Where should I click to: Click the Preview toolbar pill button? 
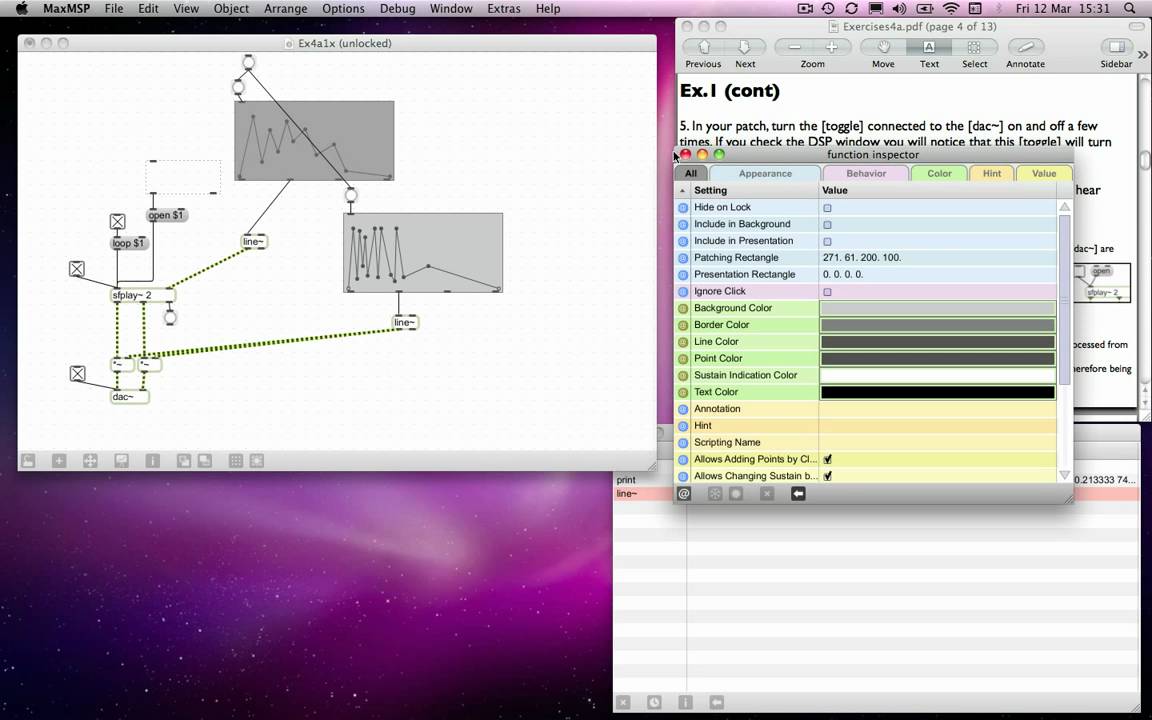pyautogui.click(x=1136, y=26)
